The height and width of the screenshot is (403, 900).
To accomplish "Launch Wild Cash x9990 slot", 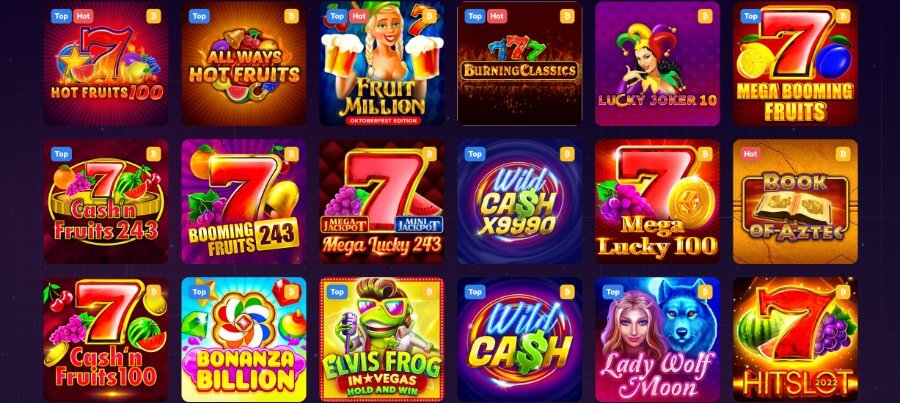I will (x=519, y=202).
